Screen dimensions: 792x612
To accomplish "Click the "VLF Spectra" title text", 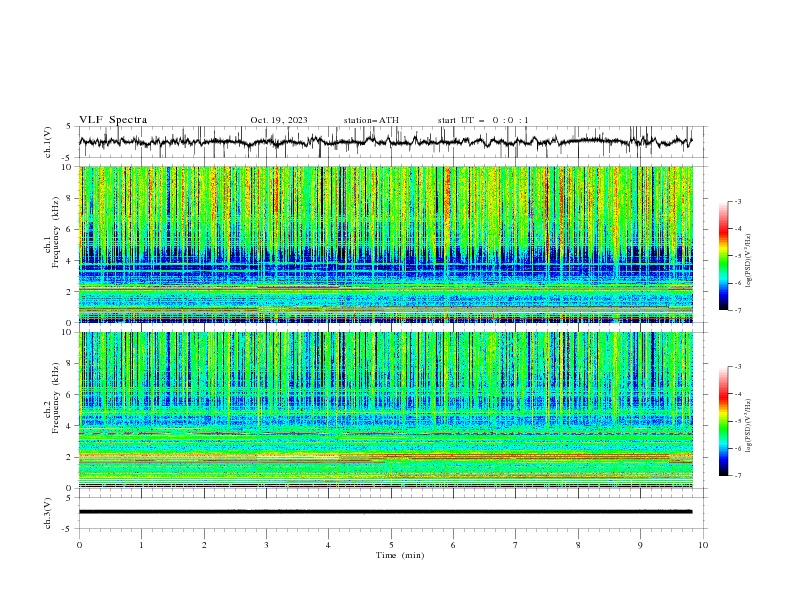I will pos(113,120).
